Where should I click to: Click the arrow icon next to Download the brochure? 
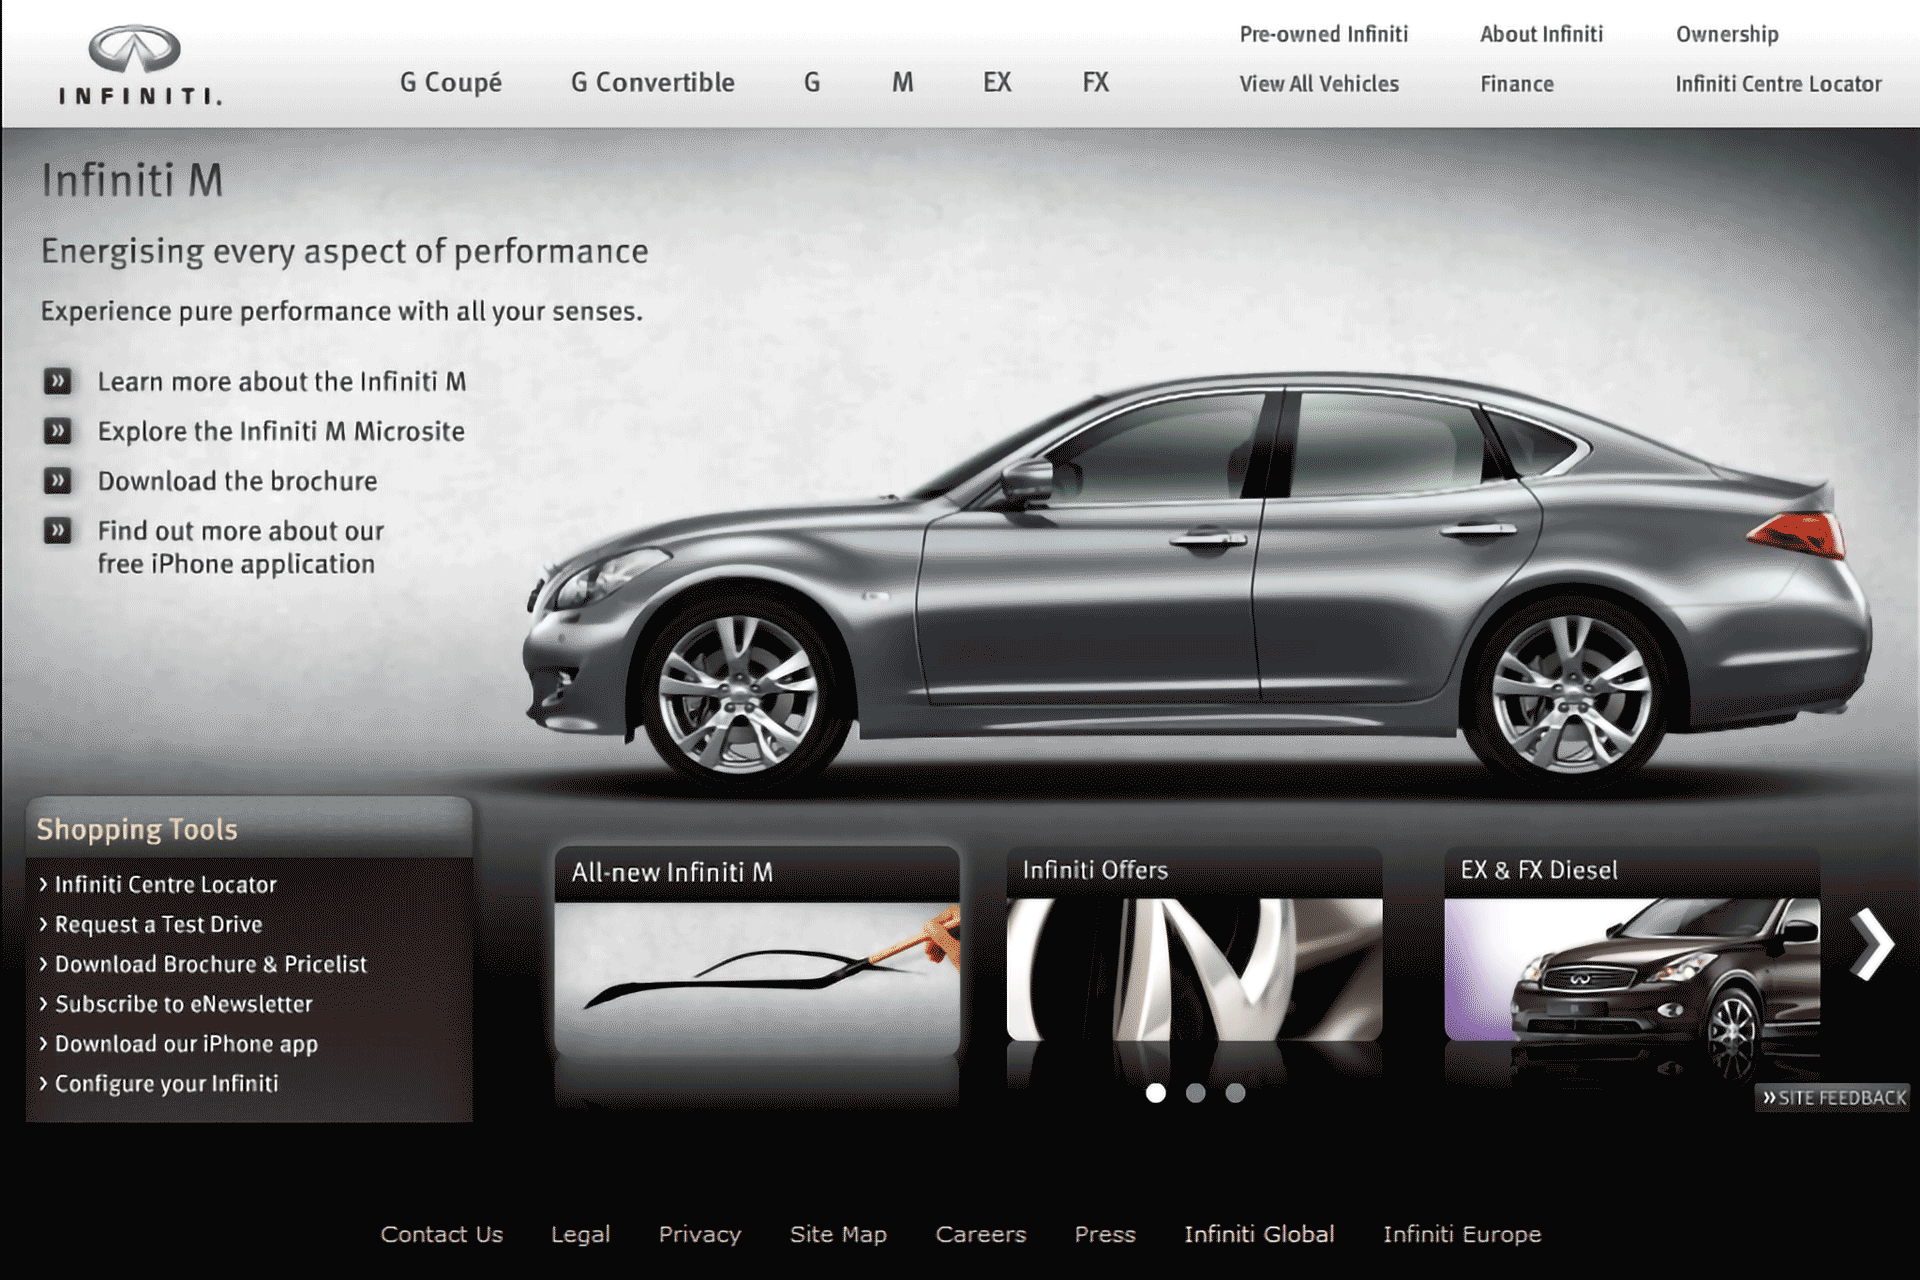[x=60, y=480]
